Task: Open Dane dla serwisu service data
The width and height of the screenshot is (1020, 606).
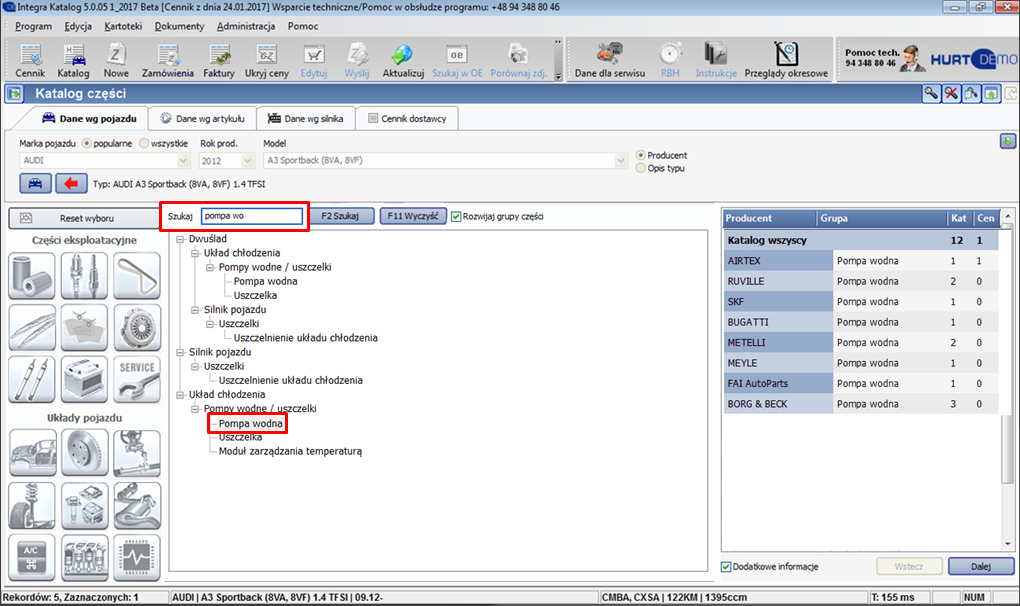Action: click(610, 60)
